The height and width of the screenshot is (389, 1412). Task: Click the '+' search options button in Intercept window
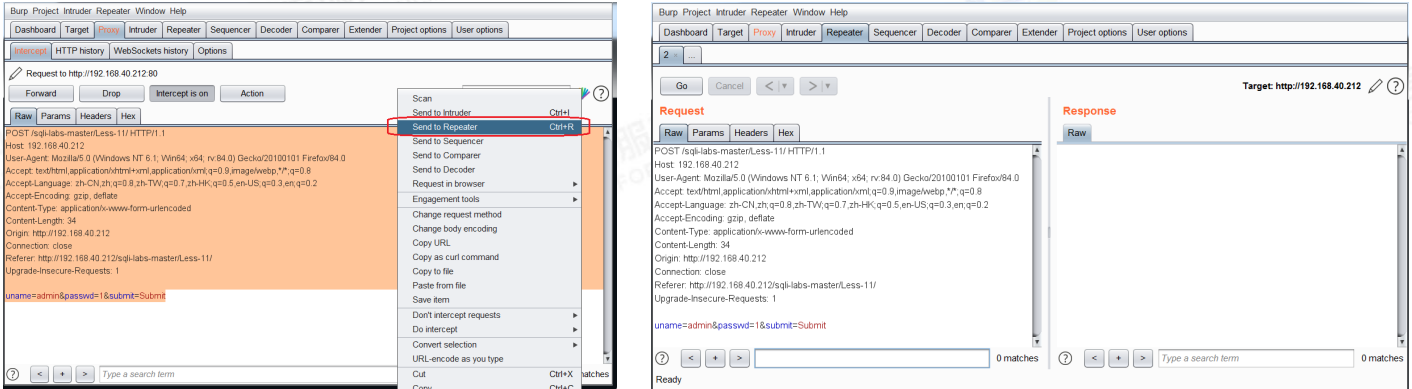point(62,374)
